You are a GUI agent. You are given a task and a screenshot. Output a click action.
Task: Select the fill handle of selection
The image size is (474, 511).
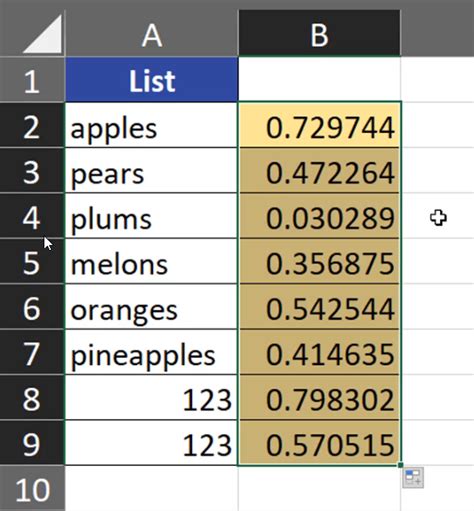(400, 465)
